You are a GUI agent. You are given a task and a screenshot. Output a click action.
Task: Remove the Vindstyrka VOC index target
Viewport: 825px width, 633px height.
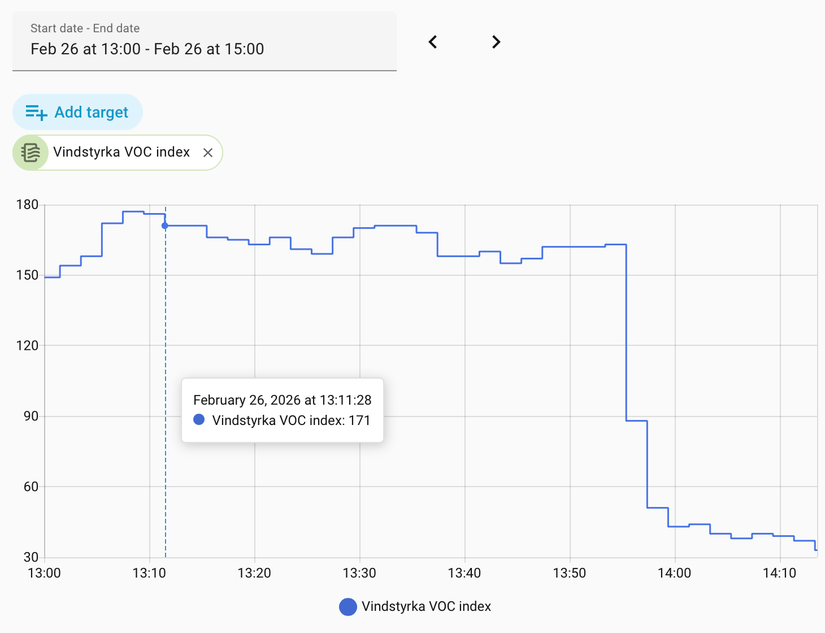[207, 152]
